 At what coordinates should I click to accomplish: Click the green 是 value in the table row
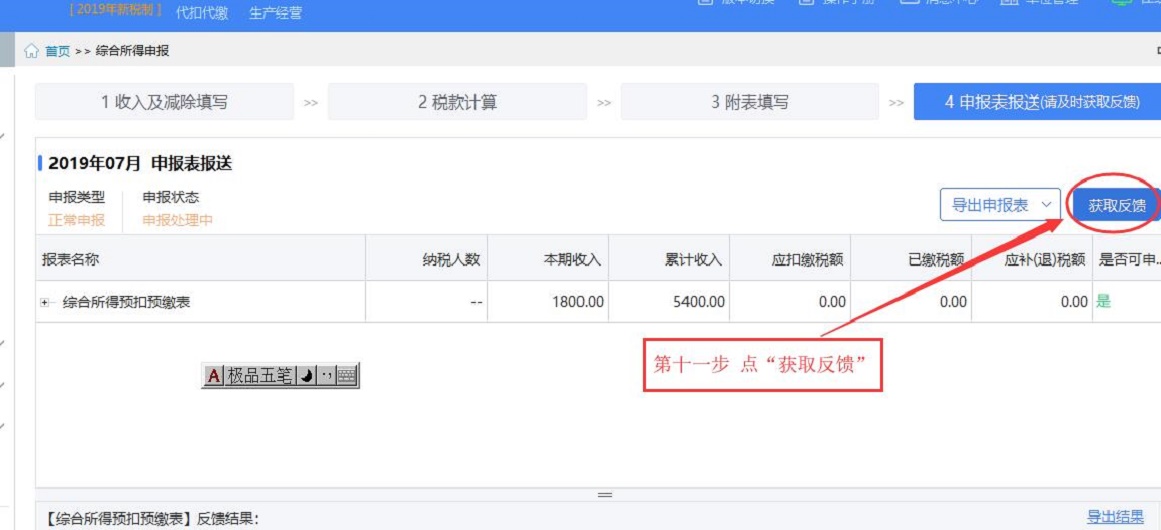1103,301
